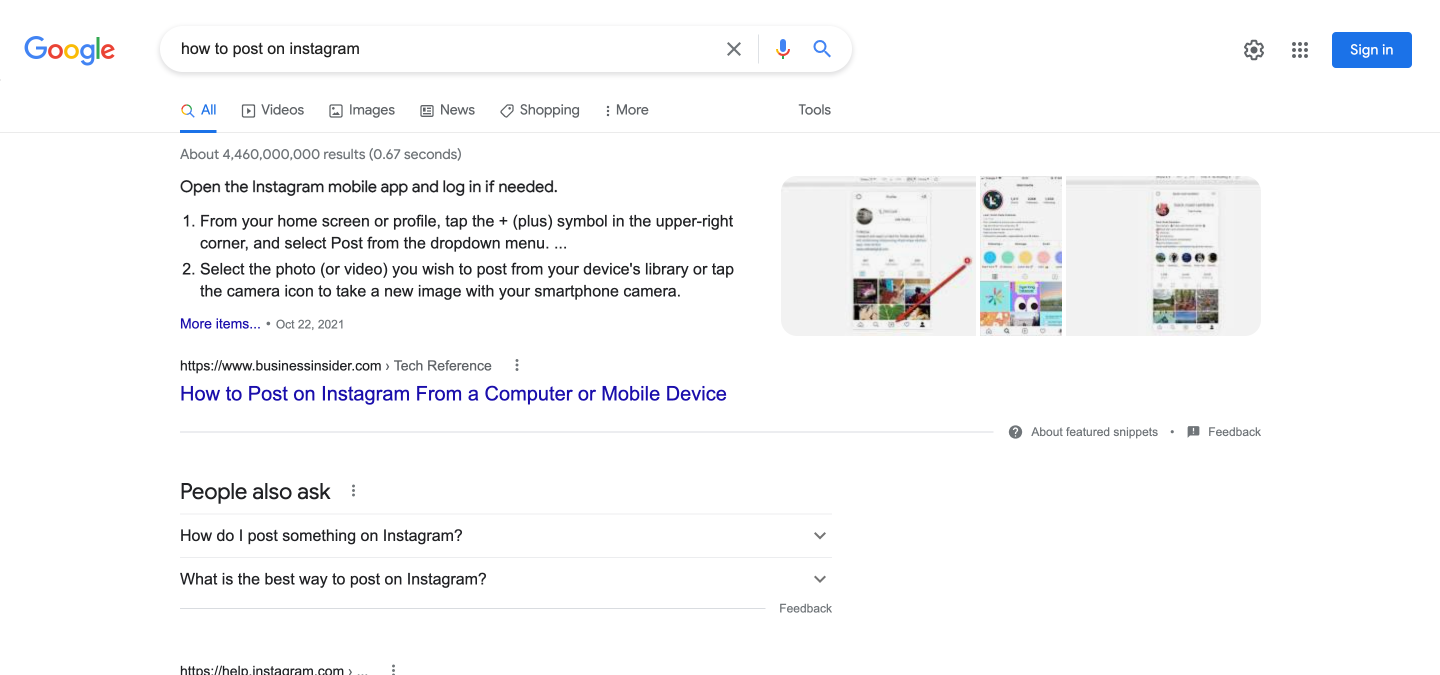Click inside the search input field

445,49
